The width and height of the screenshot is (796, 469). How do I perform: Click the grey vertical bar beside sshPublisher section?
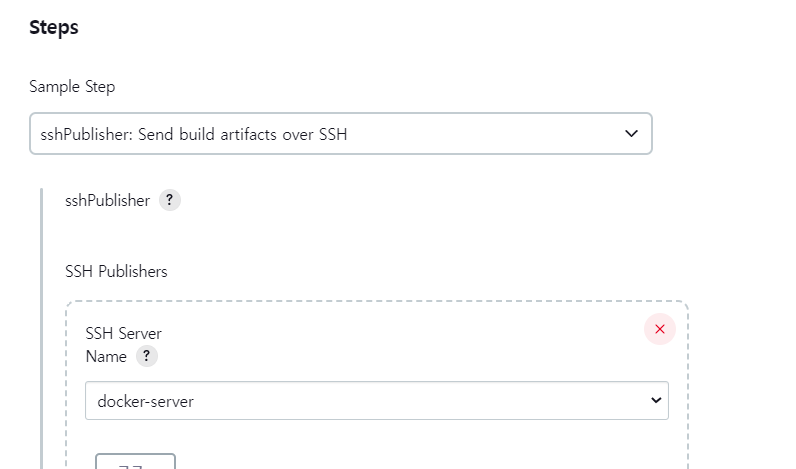(41, 328)
